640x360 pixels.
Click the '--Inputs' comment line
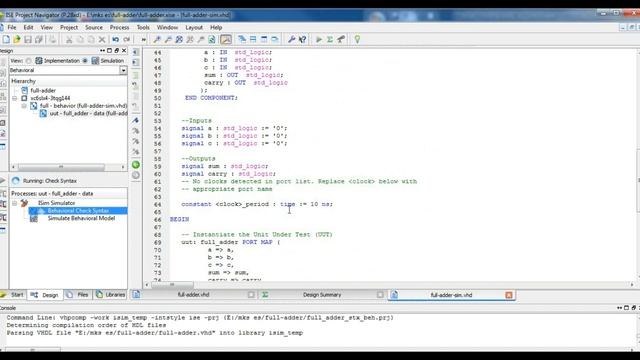[196, 121]
